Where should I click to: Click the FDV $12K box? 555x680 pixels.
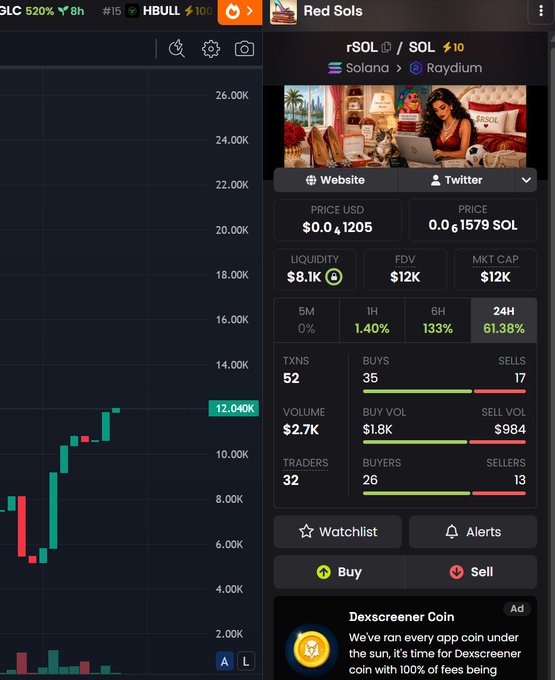click(405, 269)
